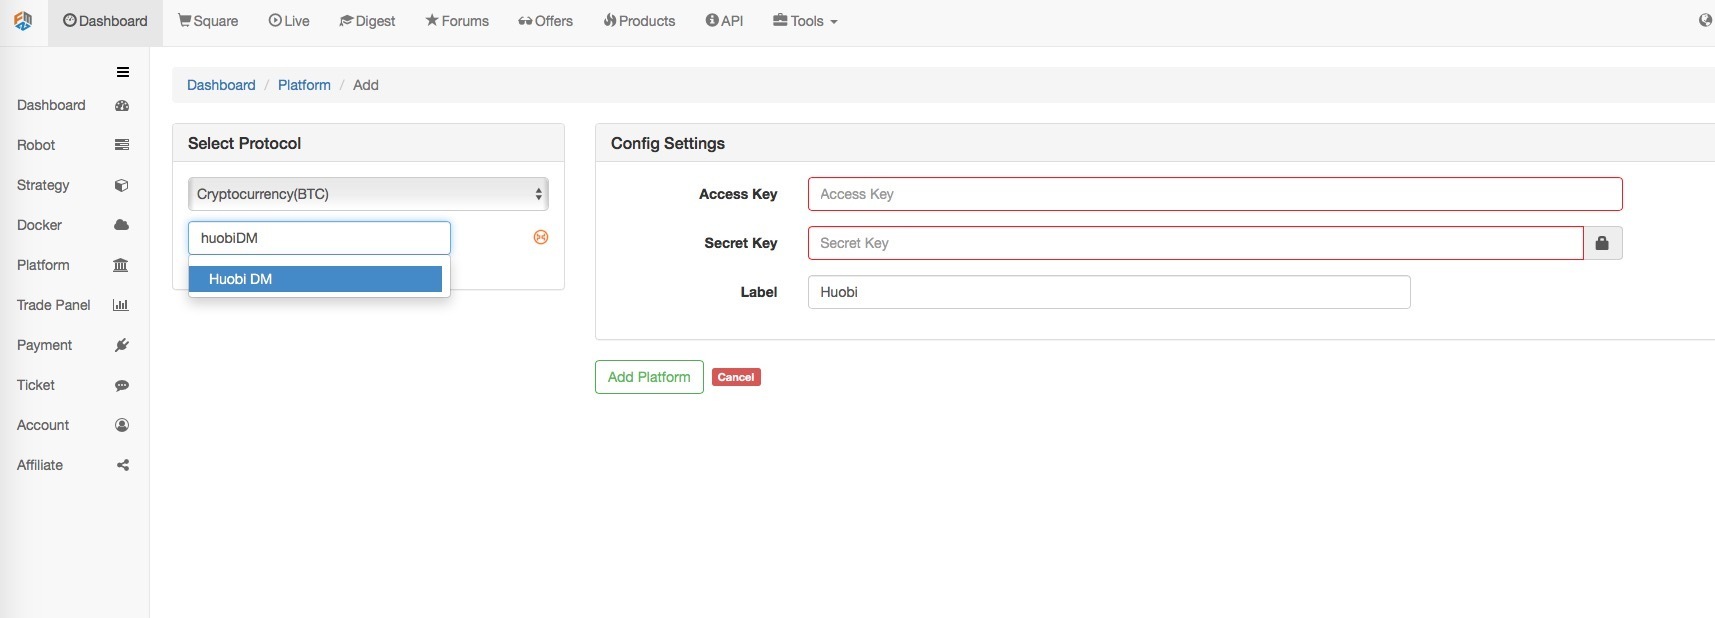Click the Docker cloud icon
Viewport: 1715px width, 618px height.
click(x=122, y=225)
